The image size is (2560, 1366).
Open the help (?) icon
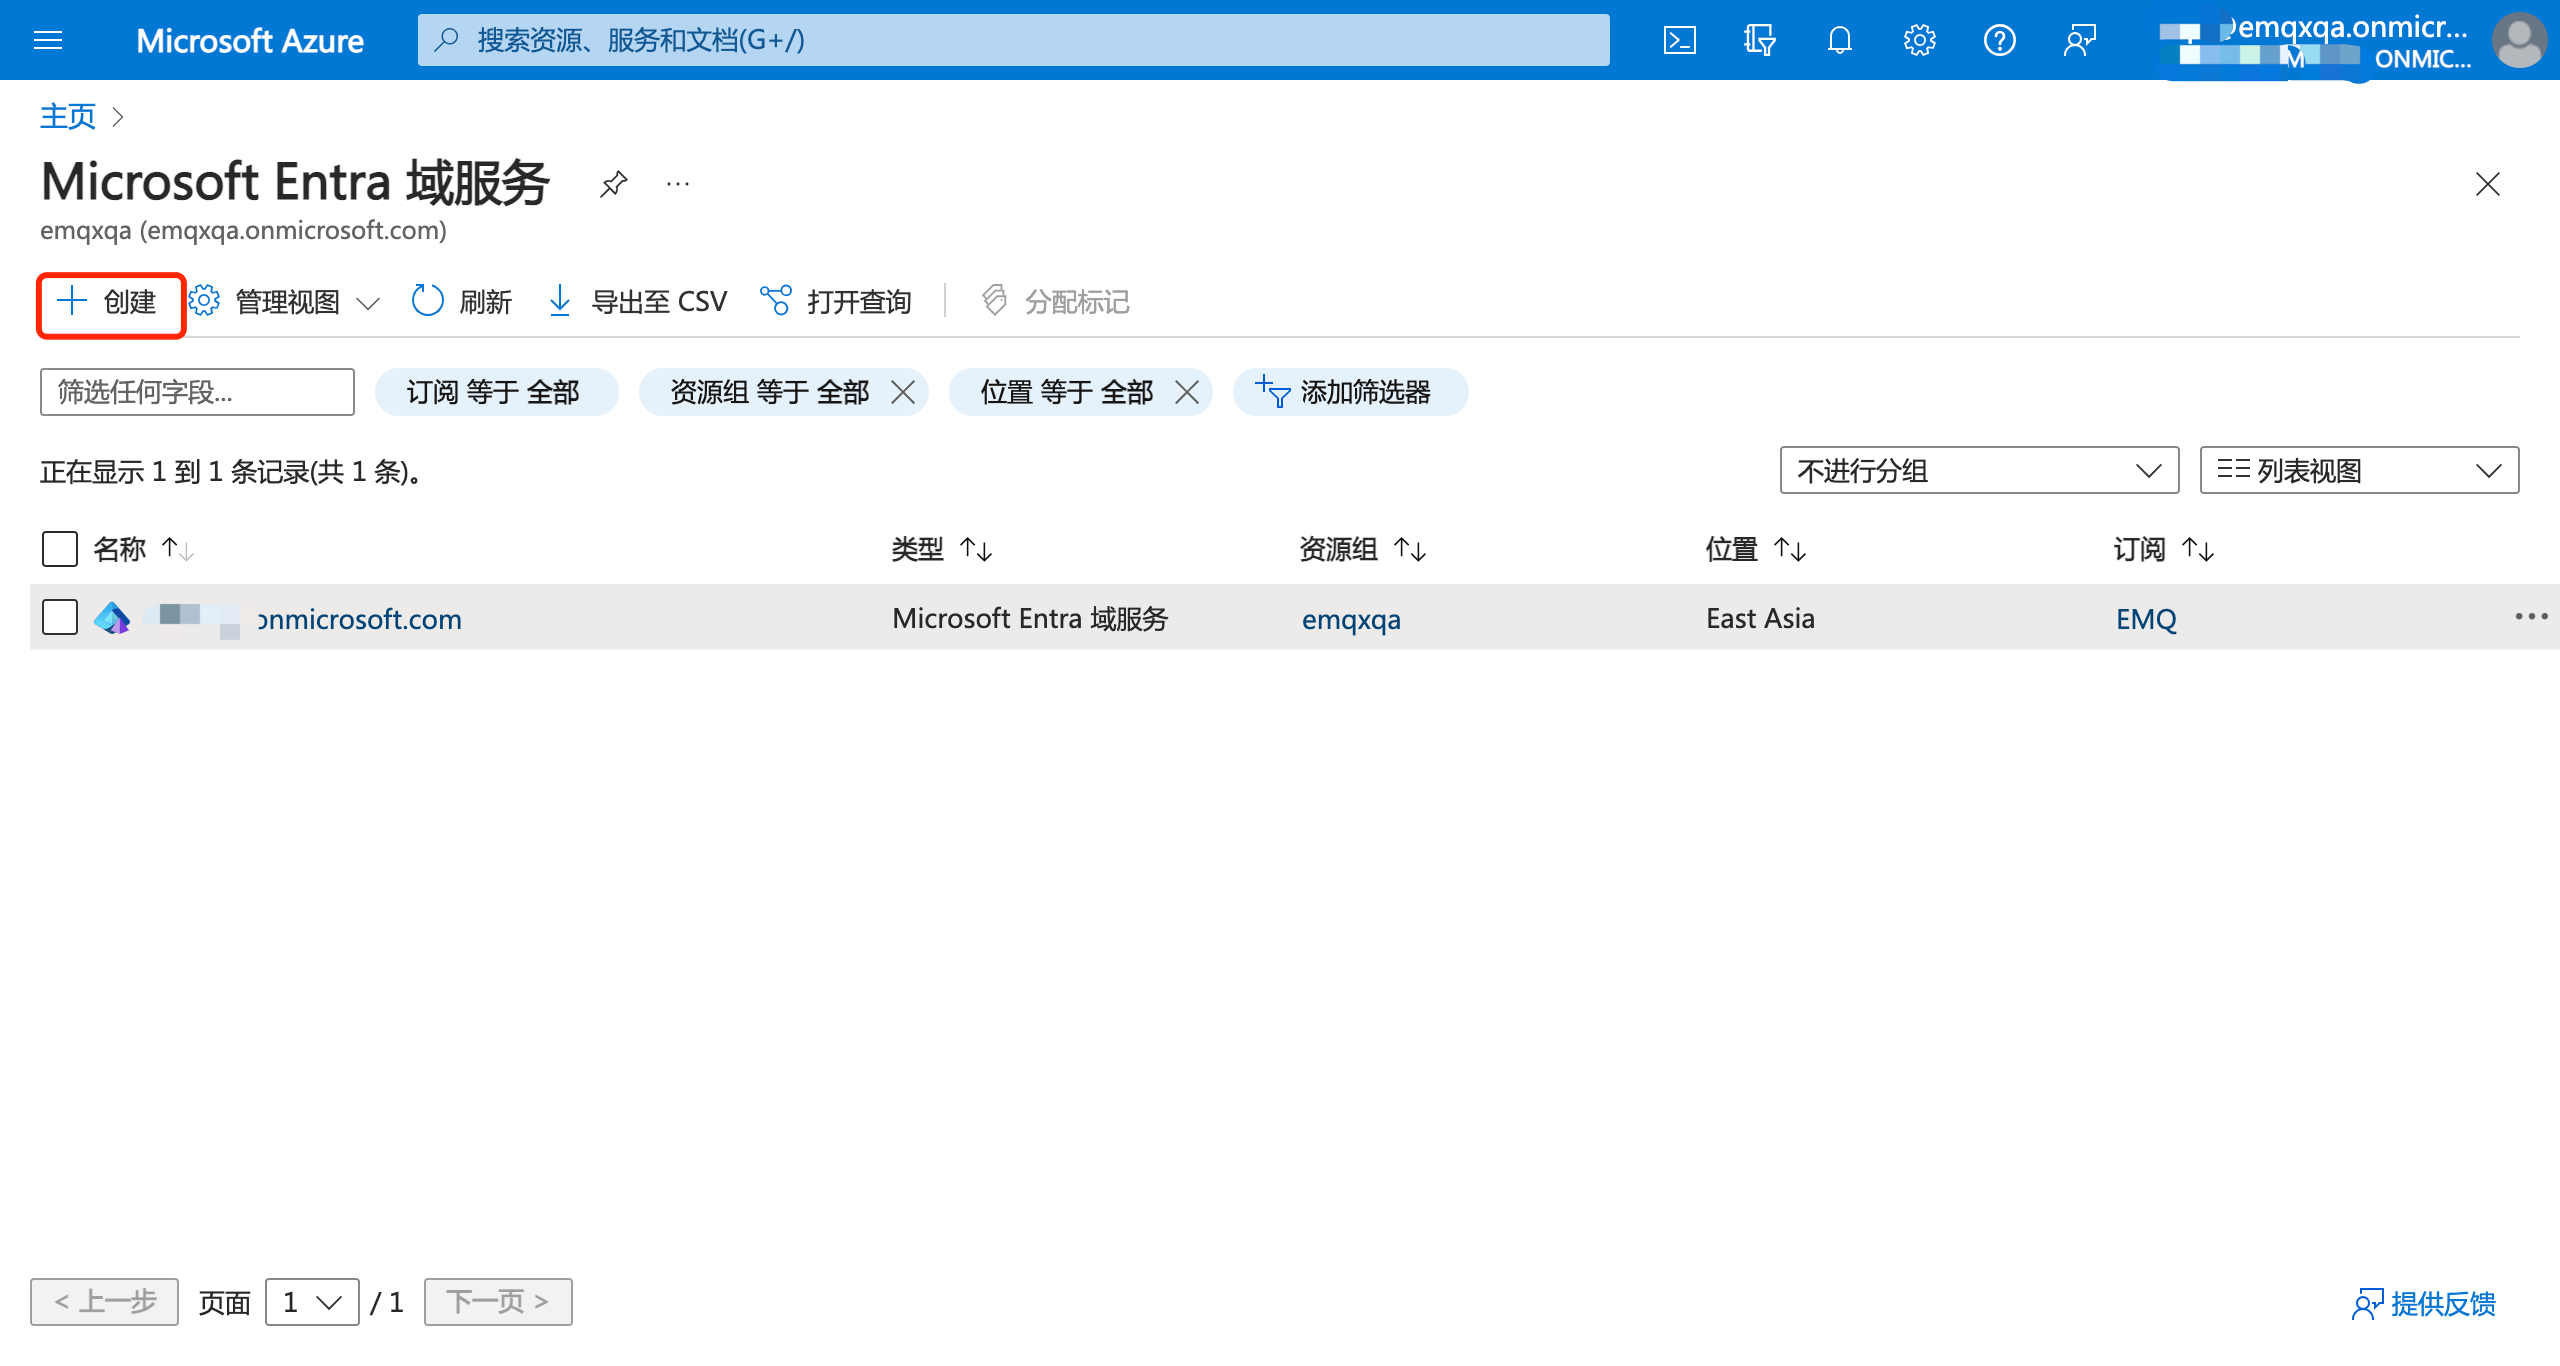(1999, 40)
